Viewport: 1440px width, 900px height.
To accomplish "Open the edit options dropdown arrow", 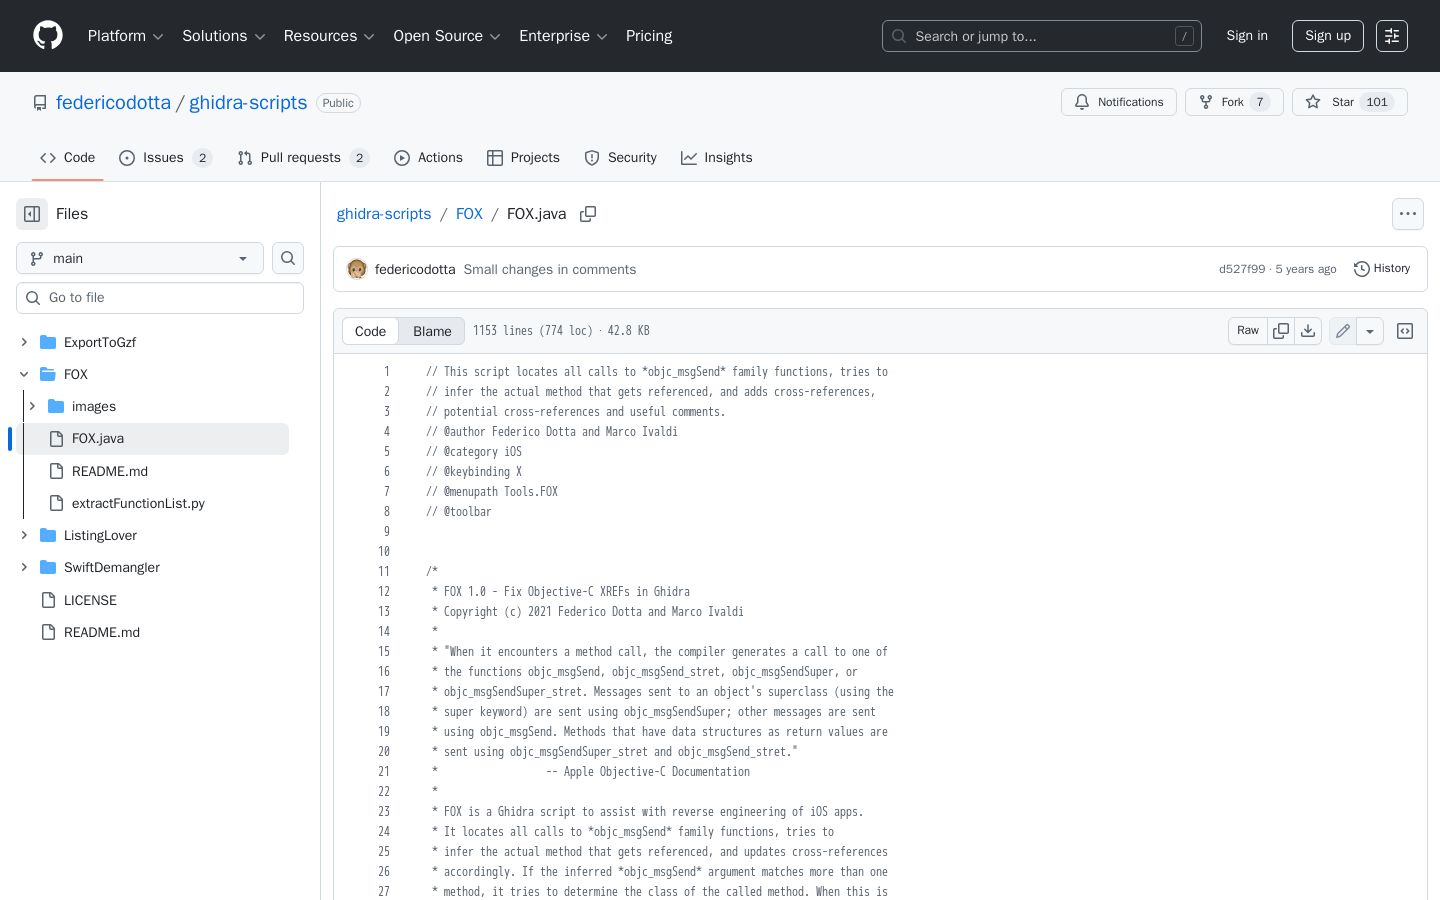I will tap(1370, 331).
